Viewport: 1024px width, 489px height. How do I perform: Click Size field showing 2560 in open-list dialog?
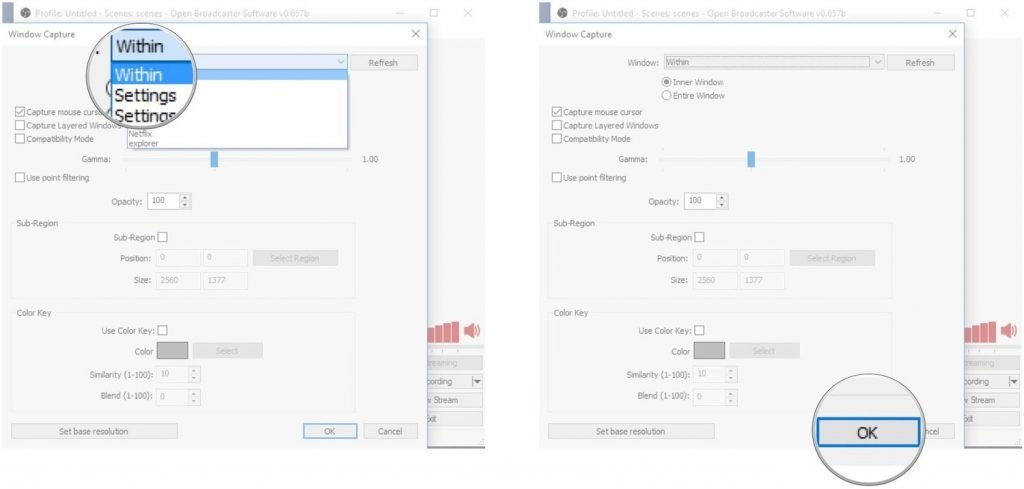point(178,281)
